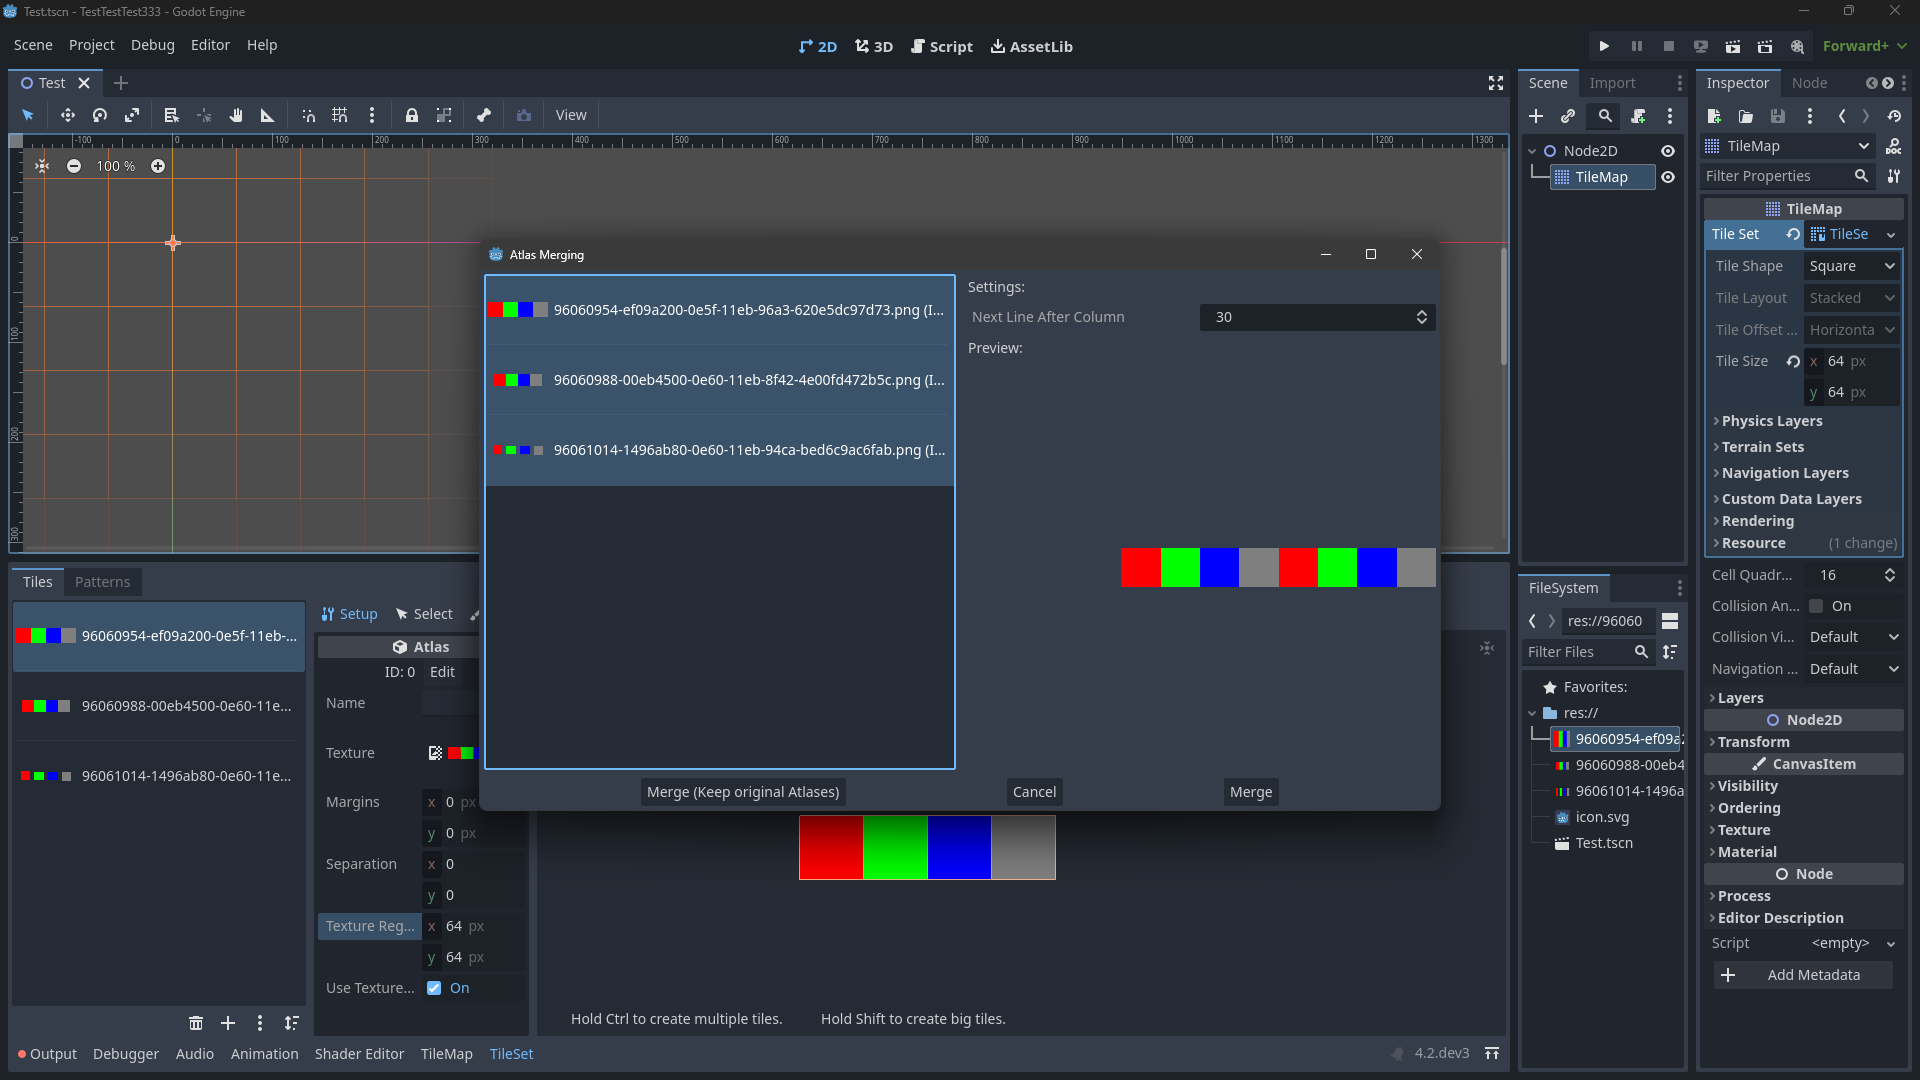Open the search properties icon in Inspector
The image size is (1920, 1080).
[1862, 176]
